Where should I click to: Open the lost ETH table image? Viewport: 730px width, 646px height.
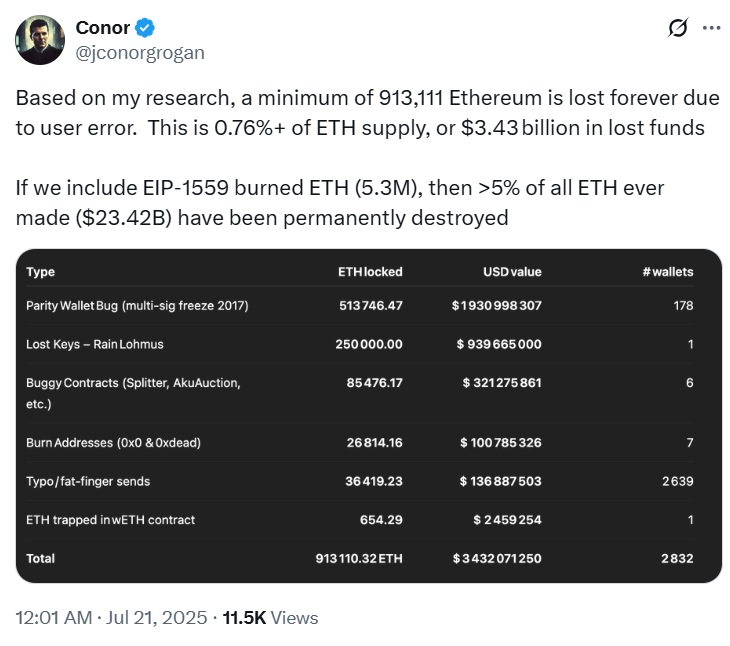click(369, 416)
